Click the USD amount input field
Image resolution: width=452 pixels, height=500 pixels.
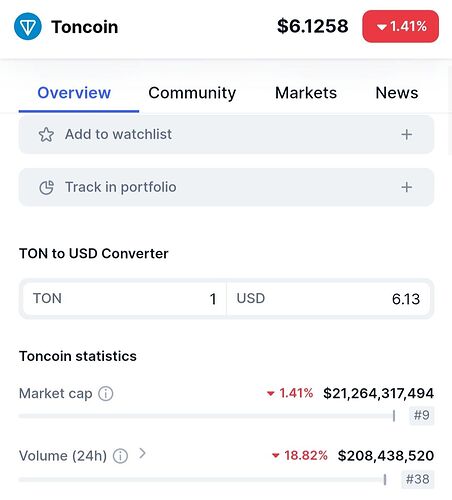(x=328, y=299)
